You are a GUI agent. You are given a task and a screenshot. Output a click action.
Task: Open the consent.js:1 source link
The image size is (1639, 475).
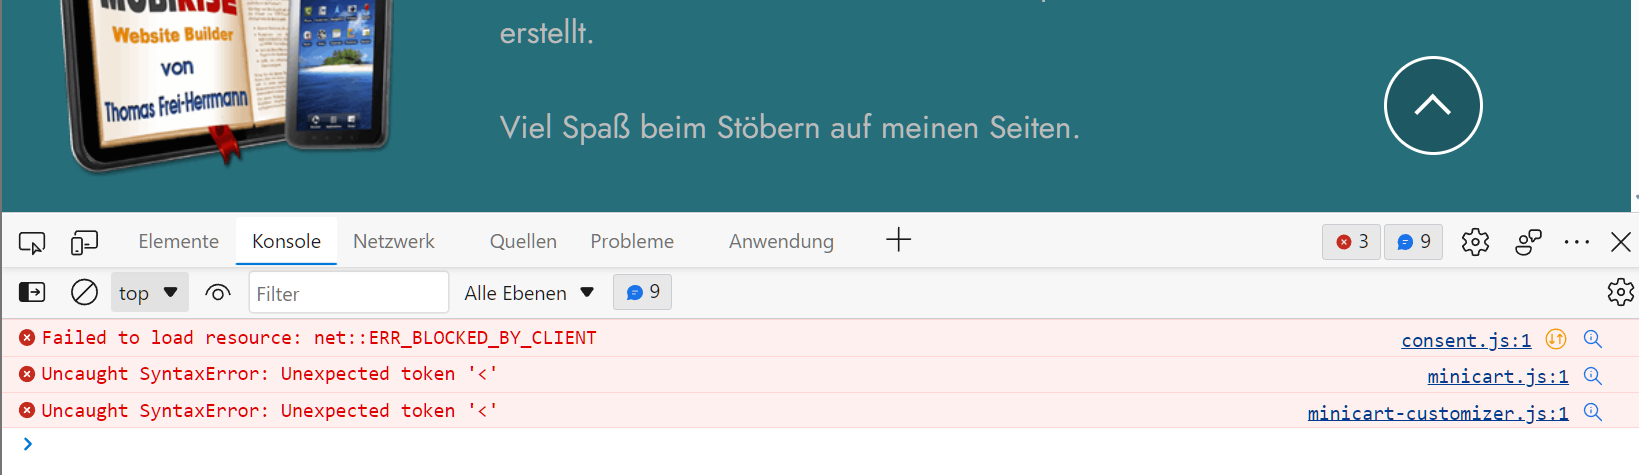1465,340
